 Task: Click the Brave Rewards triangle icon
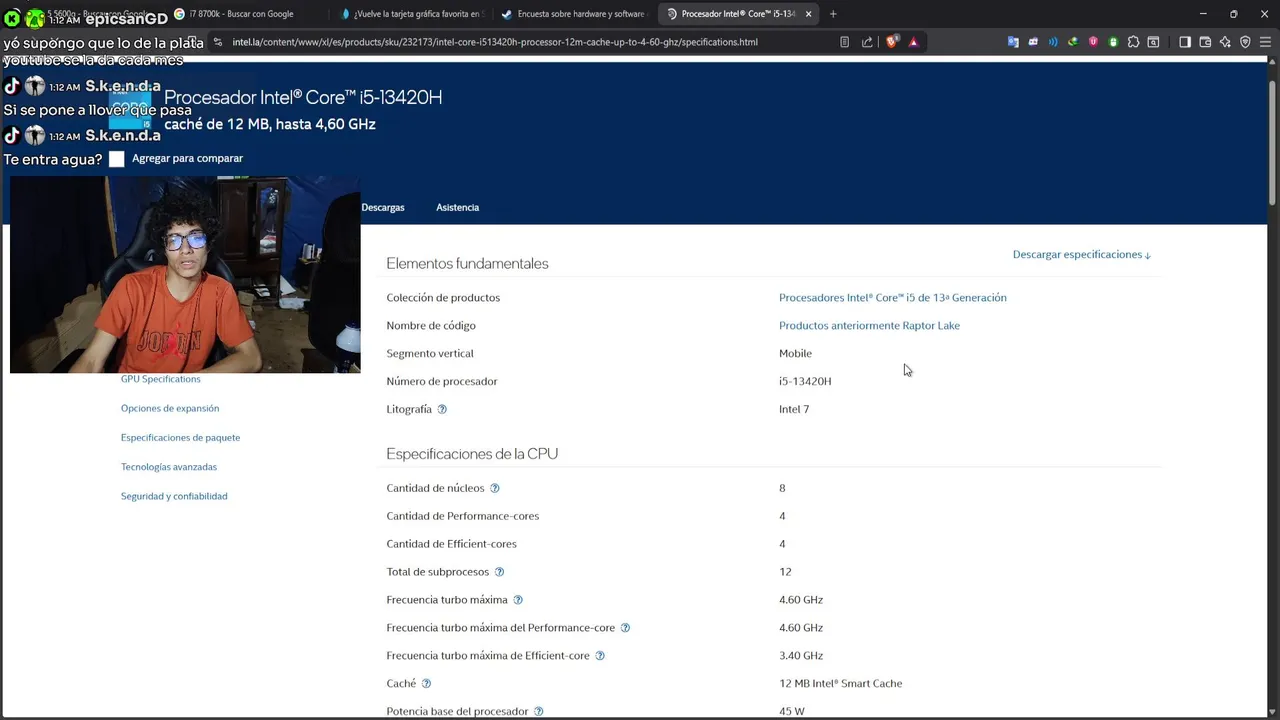pyautogui.click(x=913, y=42)
